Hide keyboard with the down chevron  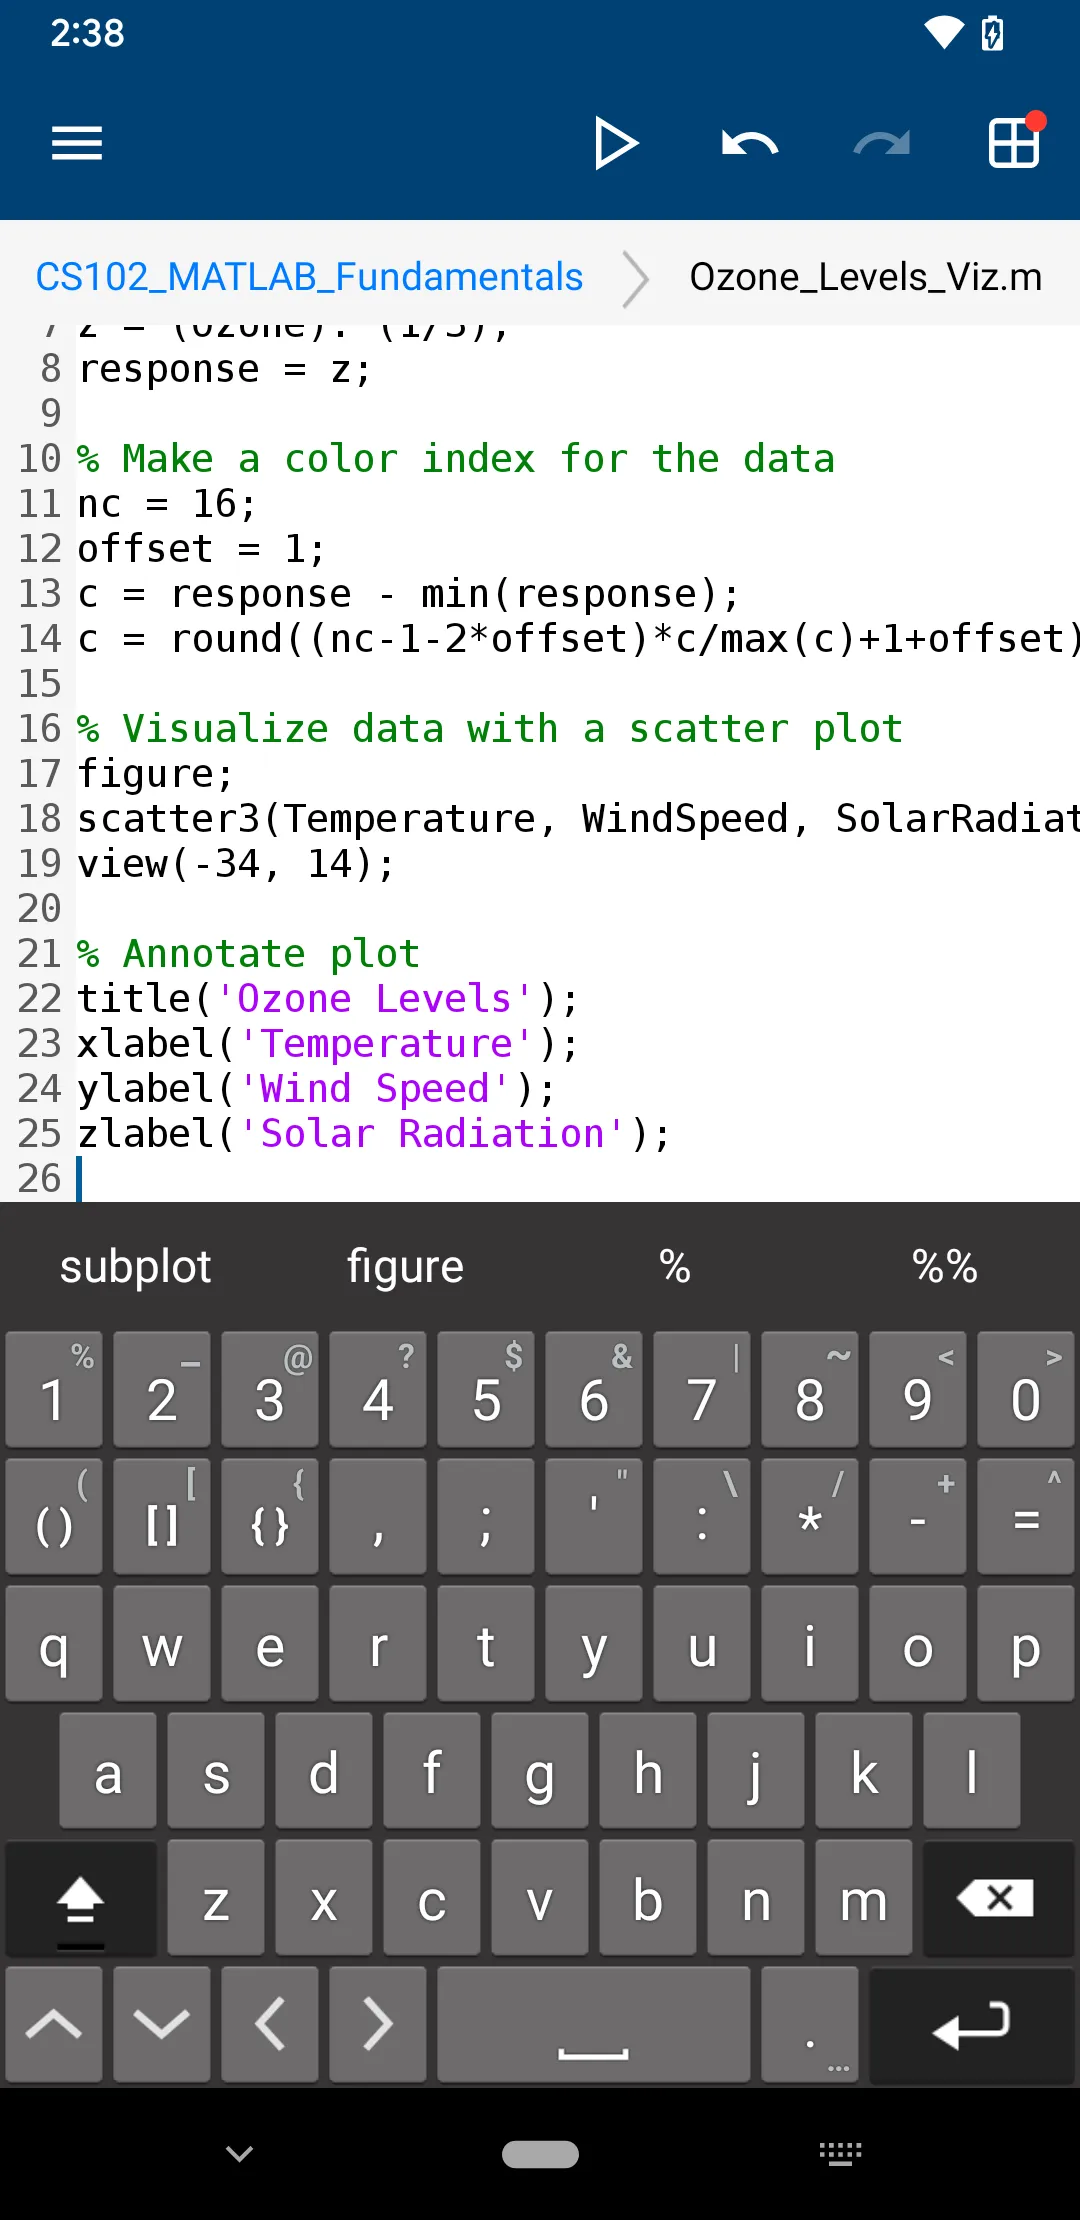[x=239, y=2153]
